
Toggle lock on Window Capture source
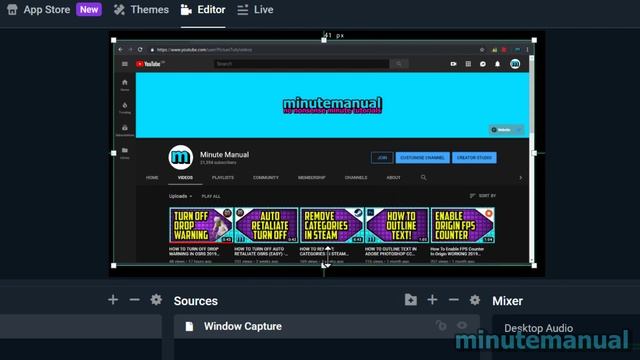[441, 325]
